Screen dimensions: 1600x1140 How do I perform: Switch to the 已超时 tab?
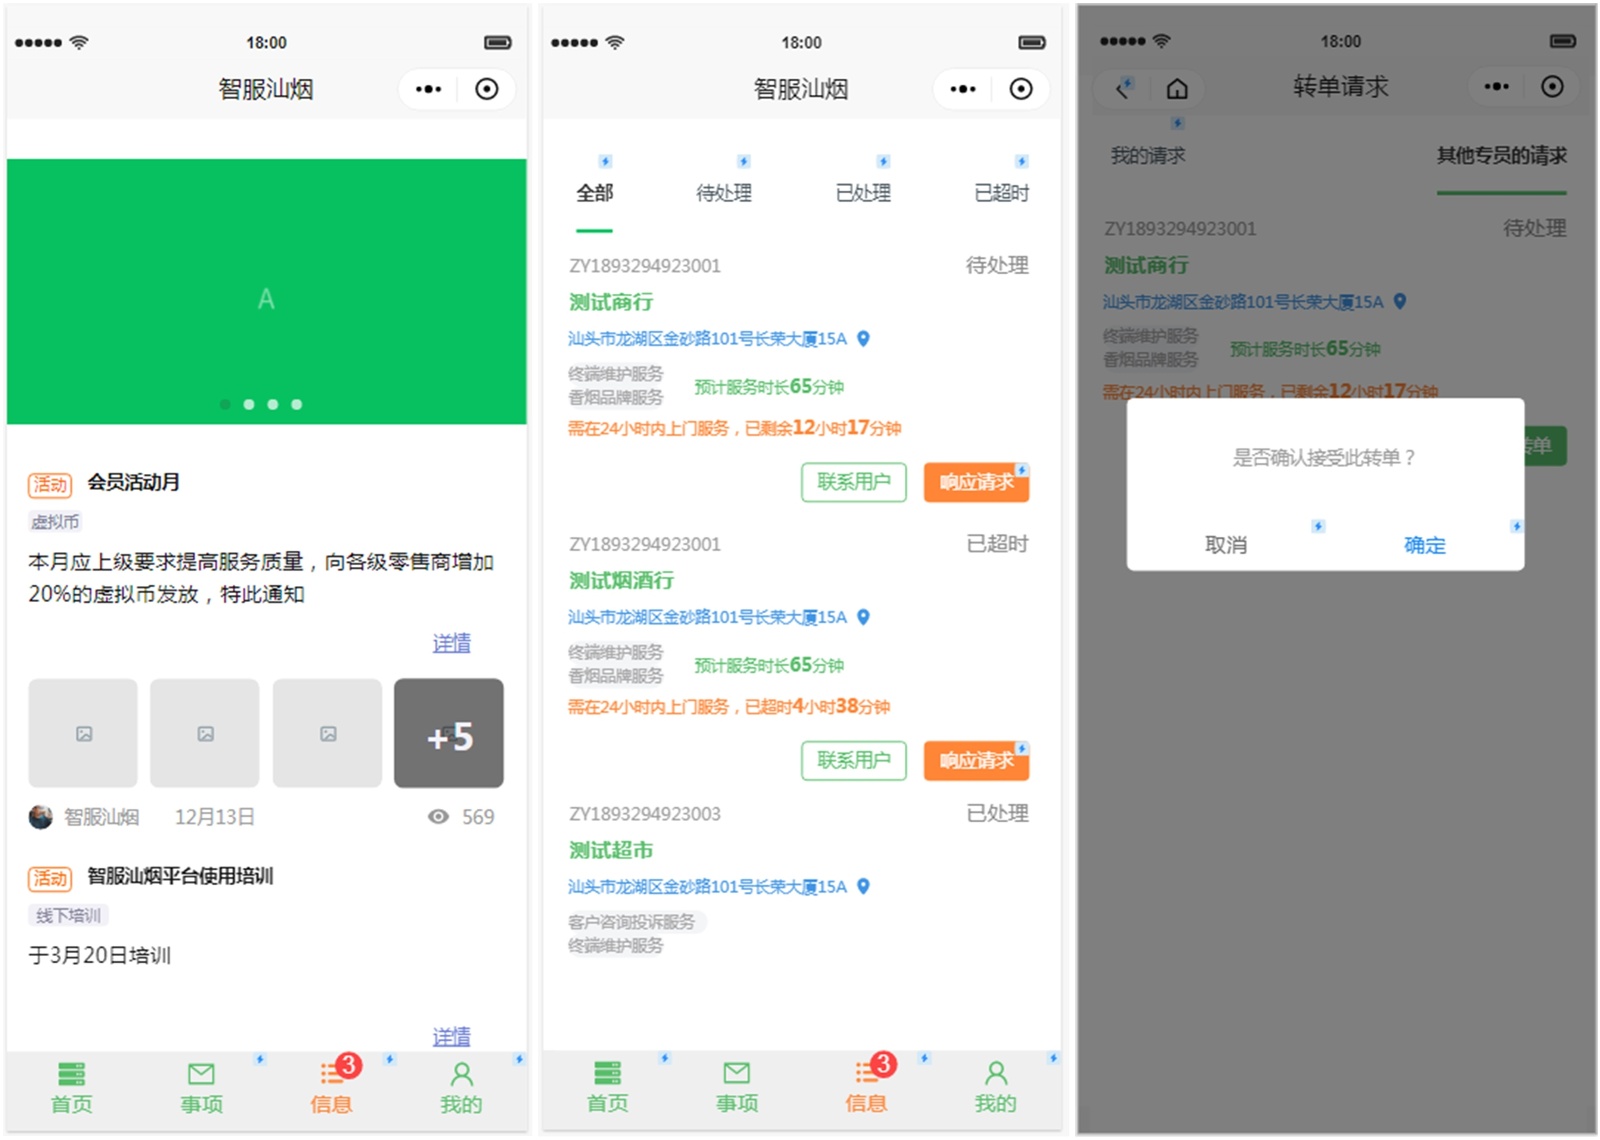point(1001,193)
